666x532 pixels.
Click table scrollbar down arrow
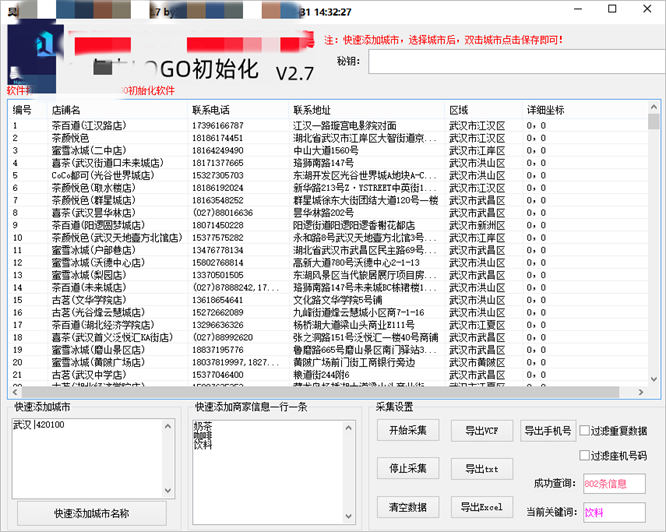tap(654, 379)
